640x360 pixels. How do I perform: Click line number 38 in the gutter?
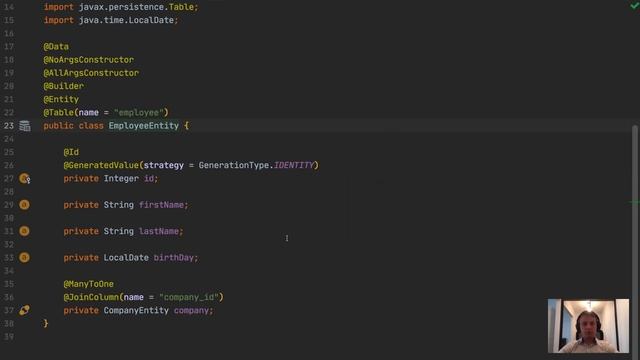tap(9, 324)
